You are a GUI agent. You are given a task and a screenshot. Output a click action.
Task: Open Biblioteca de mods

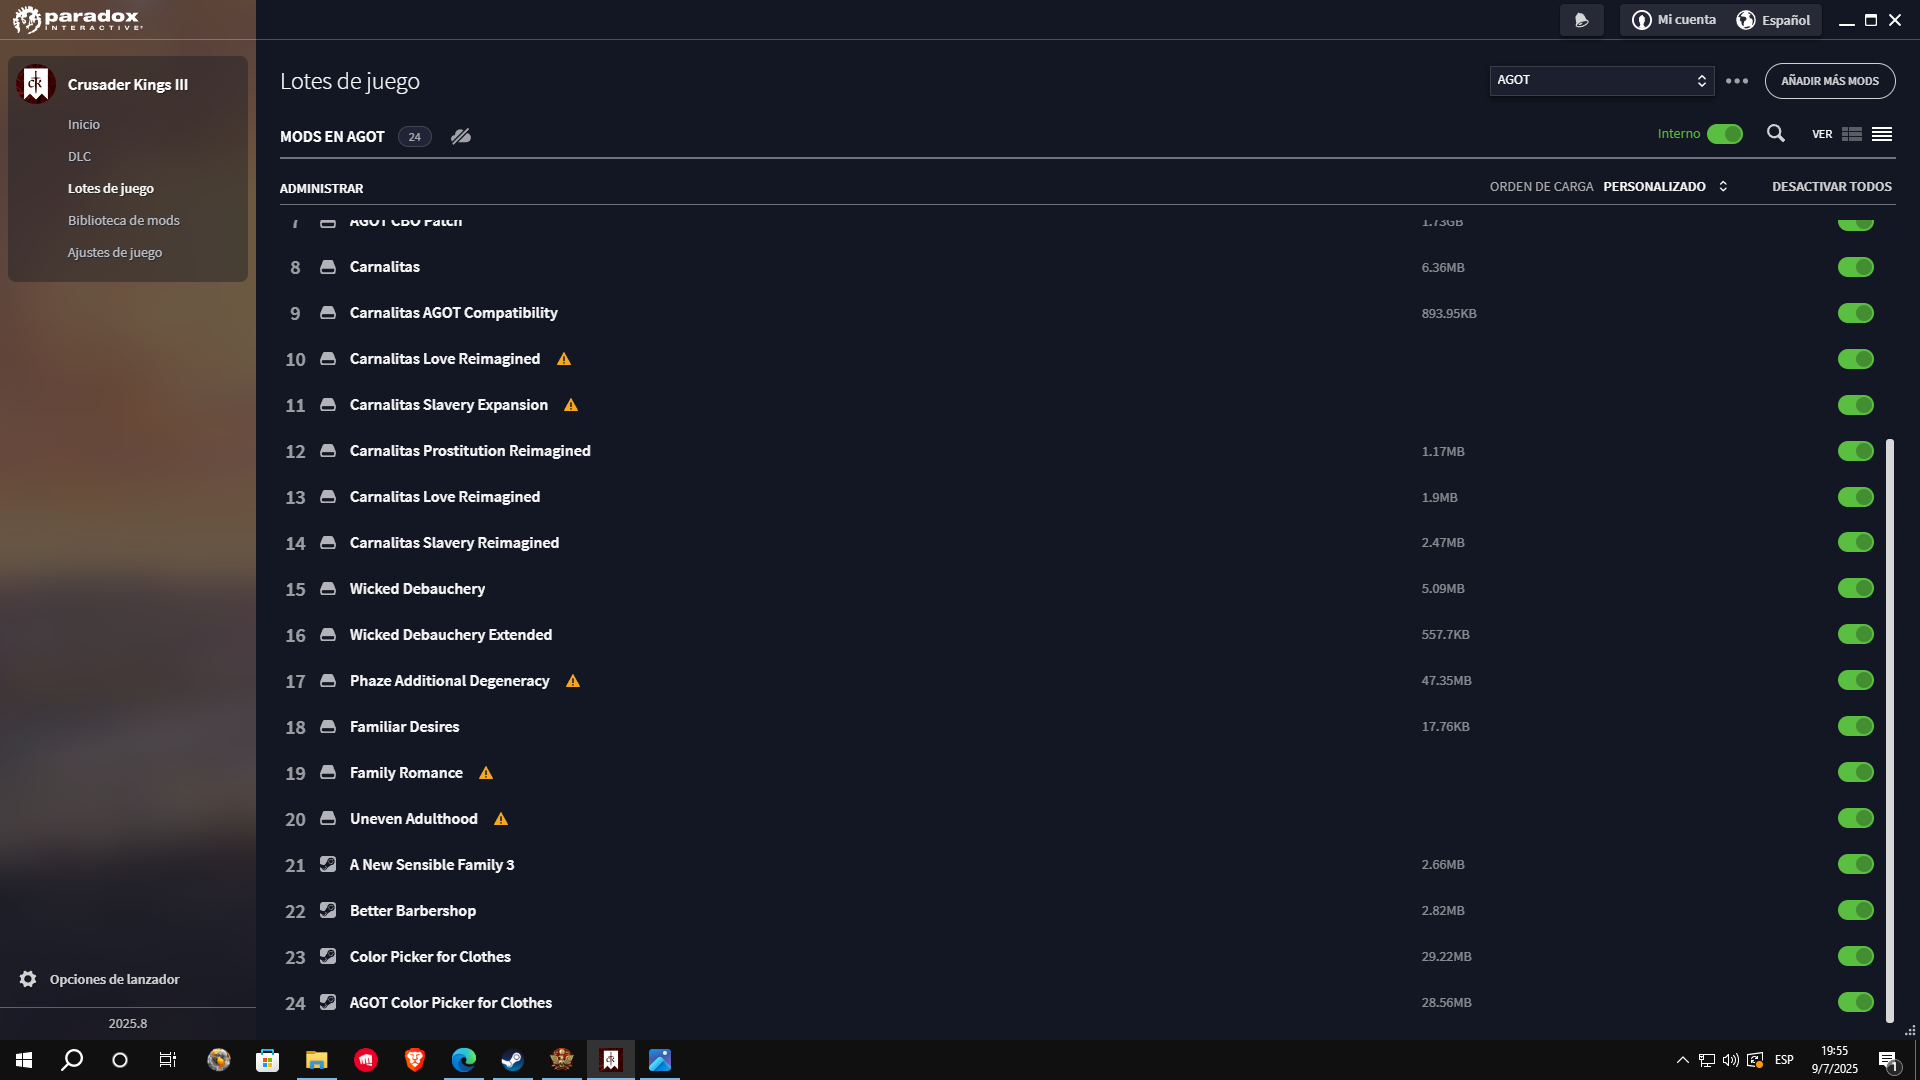pos(124,220)
